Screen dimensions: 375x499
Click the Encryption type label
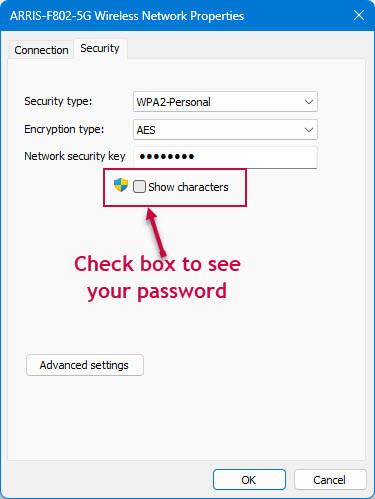click(x=64, y=129)
